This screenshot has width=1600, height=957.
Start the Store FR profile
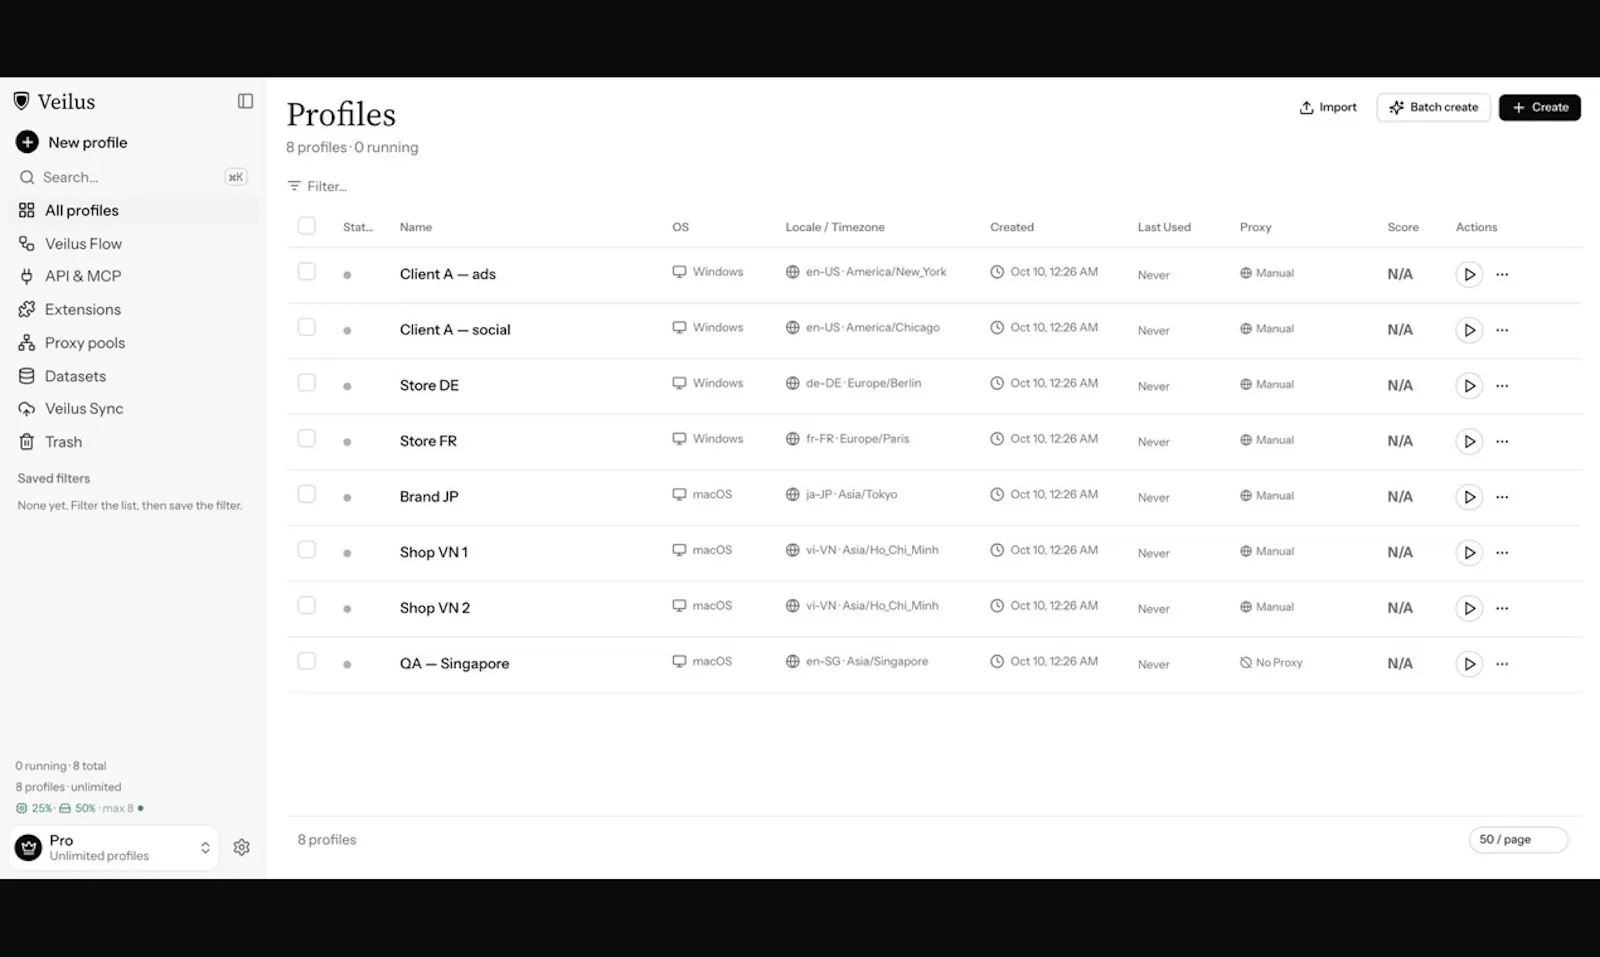point(1468,441)
